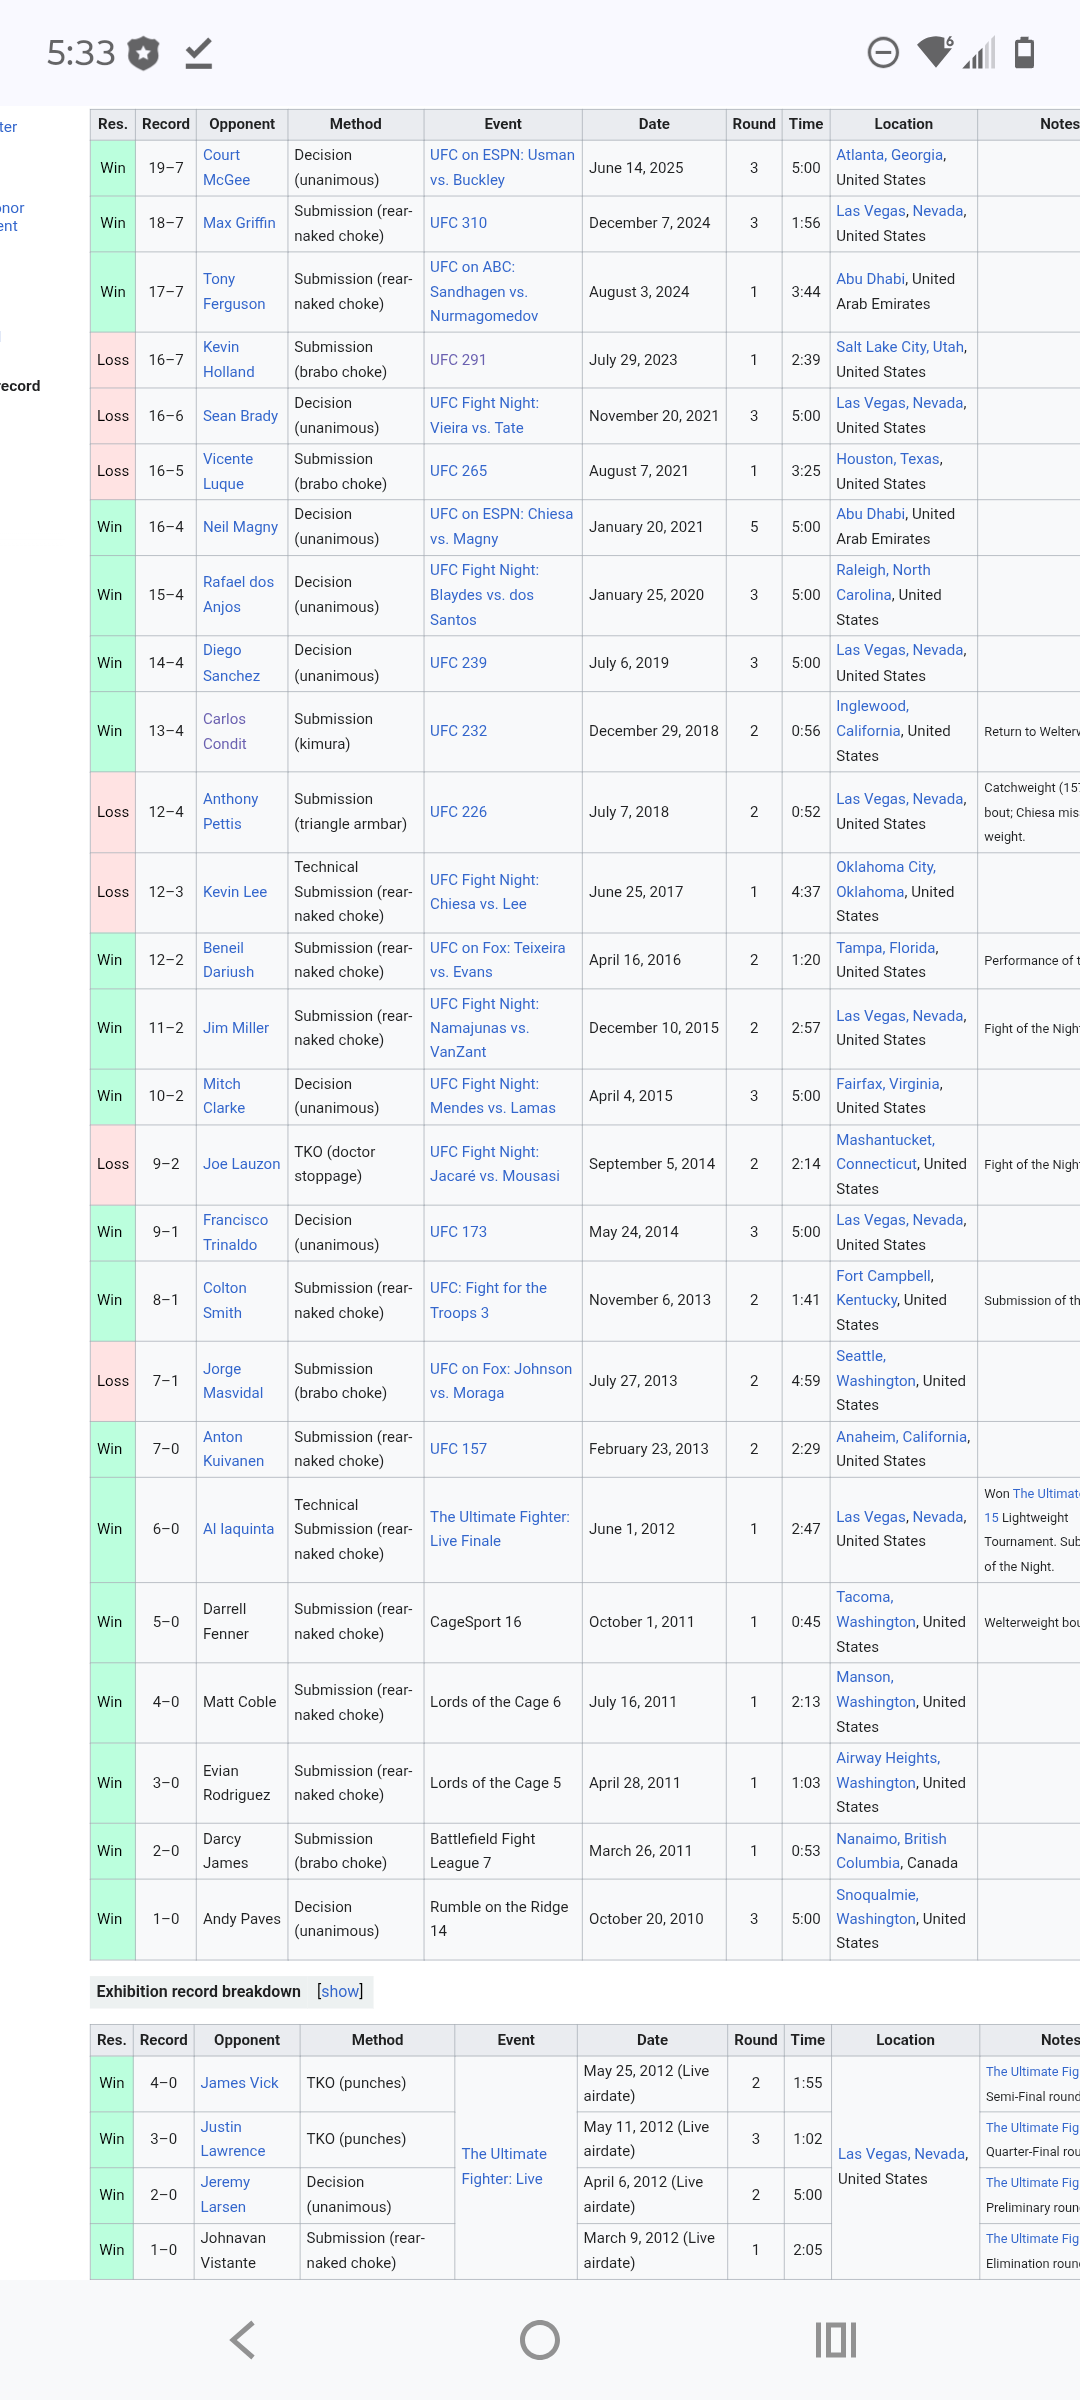Open Diego Sanchez opponent link
The width and height of the screenshot is (1080, 2400).
coord(231,663)
